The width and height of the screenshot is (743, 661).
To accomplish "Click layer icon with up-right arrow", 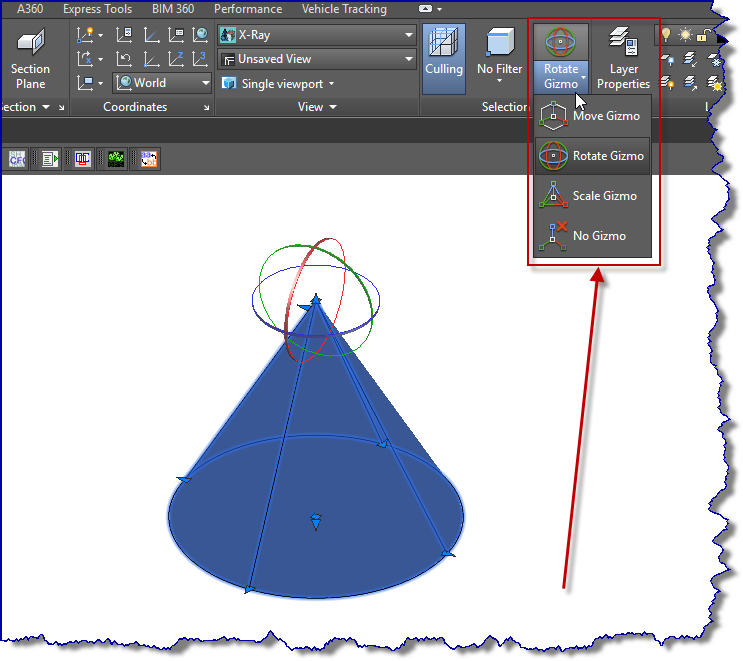I will tap(690, 83).
